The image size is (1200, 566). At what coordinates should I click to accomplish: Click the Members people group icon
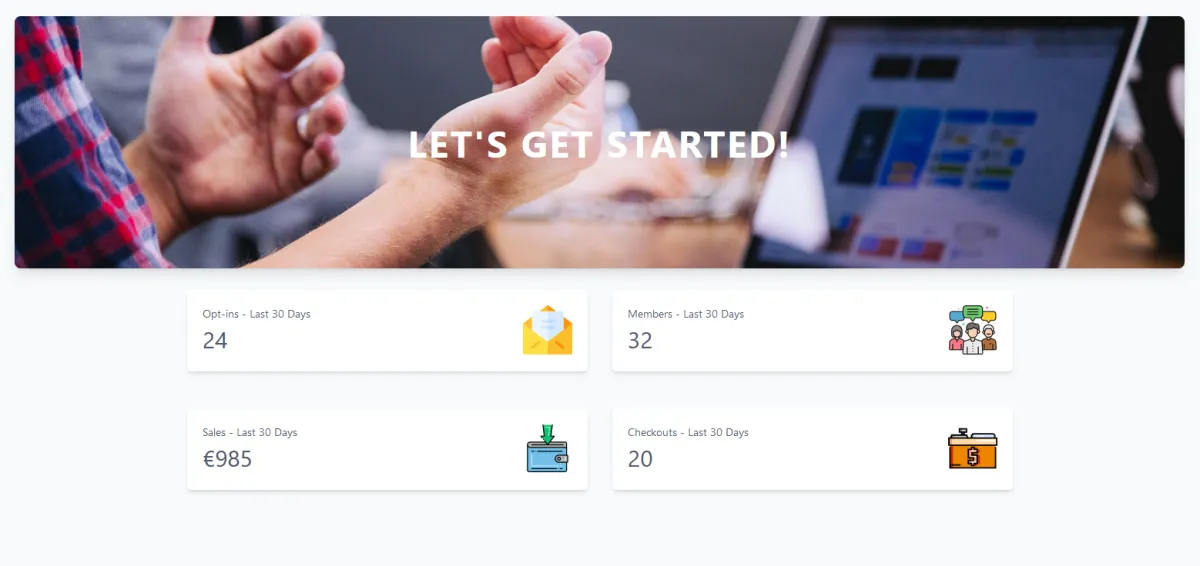point(972,330)
